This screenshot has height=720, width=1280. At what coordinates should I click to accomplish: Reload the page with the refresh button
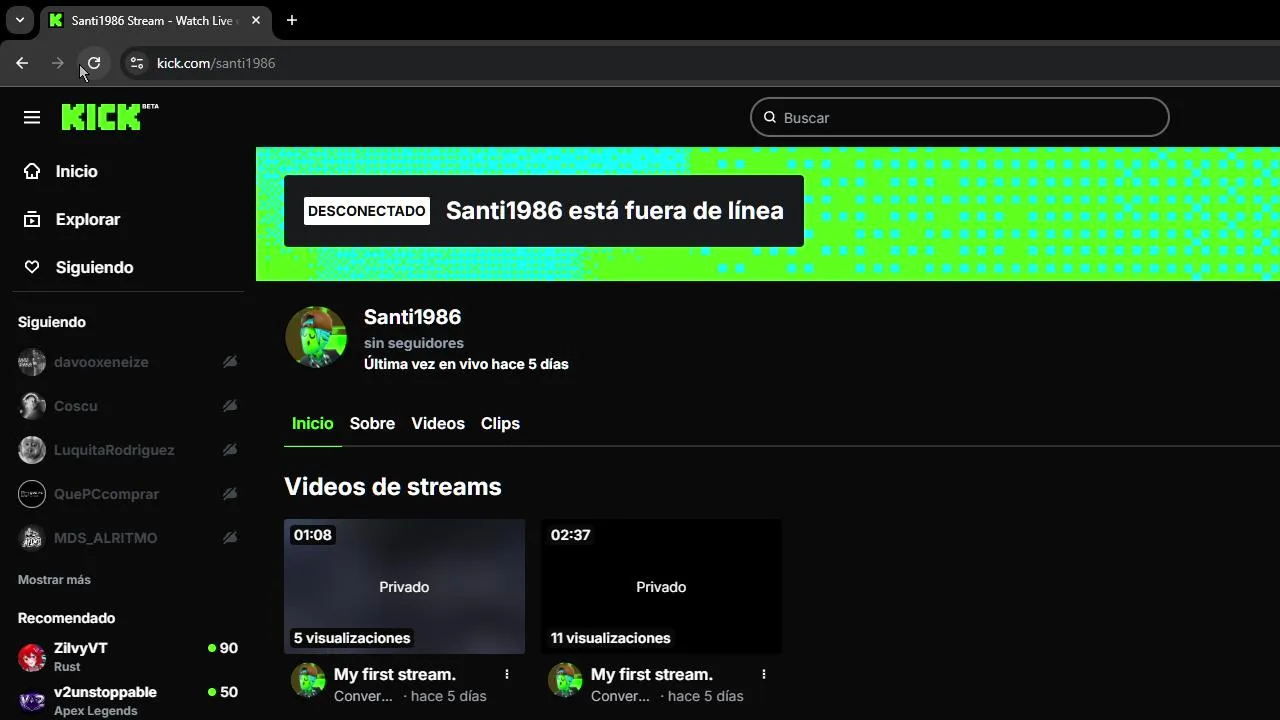[94, 63]
